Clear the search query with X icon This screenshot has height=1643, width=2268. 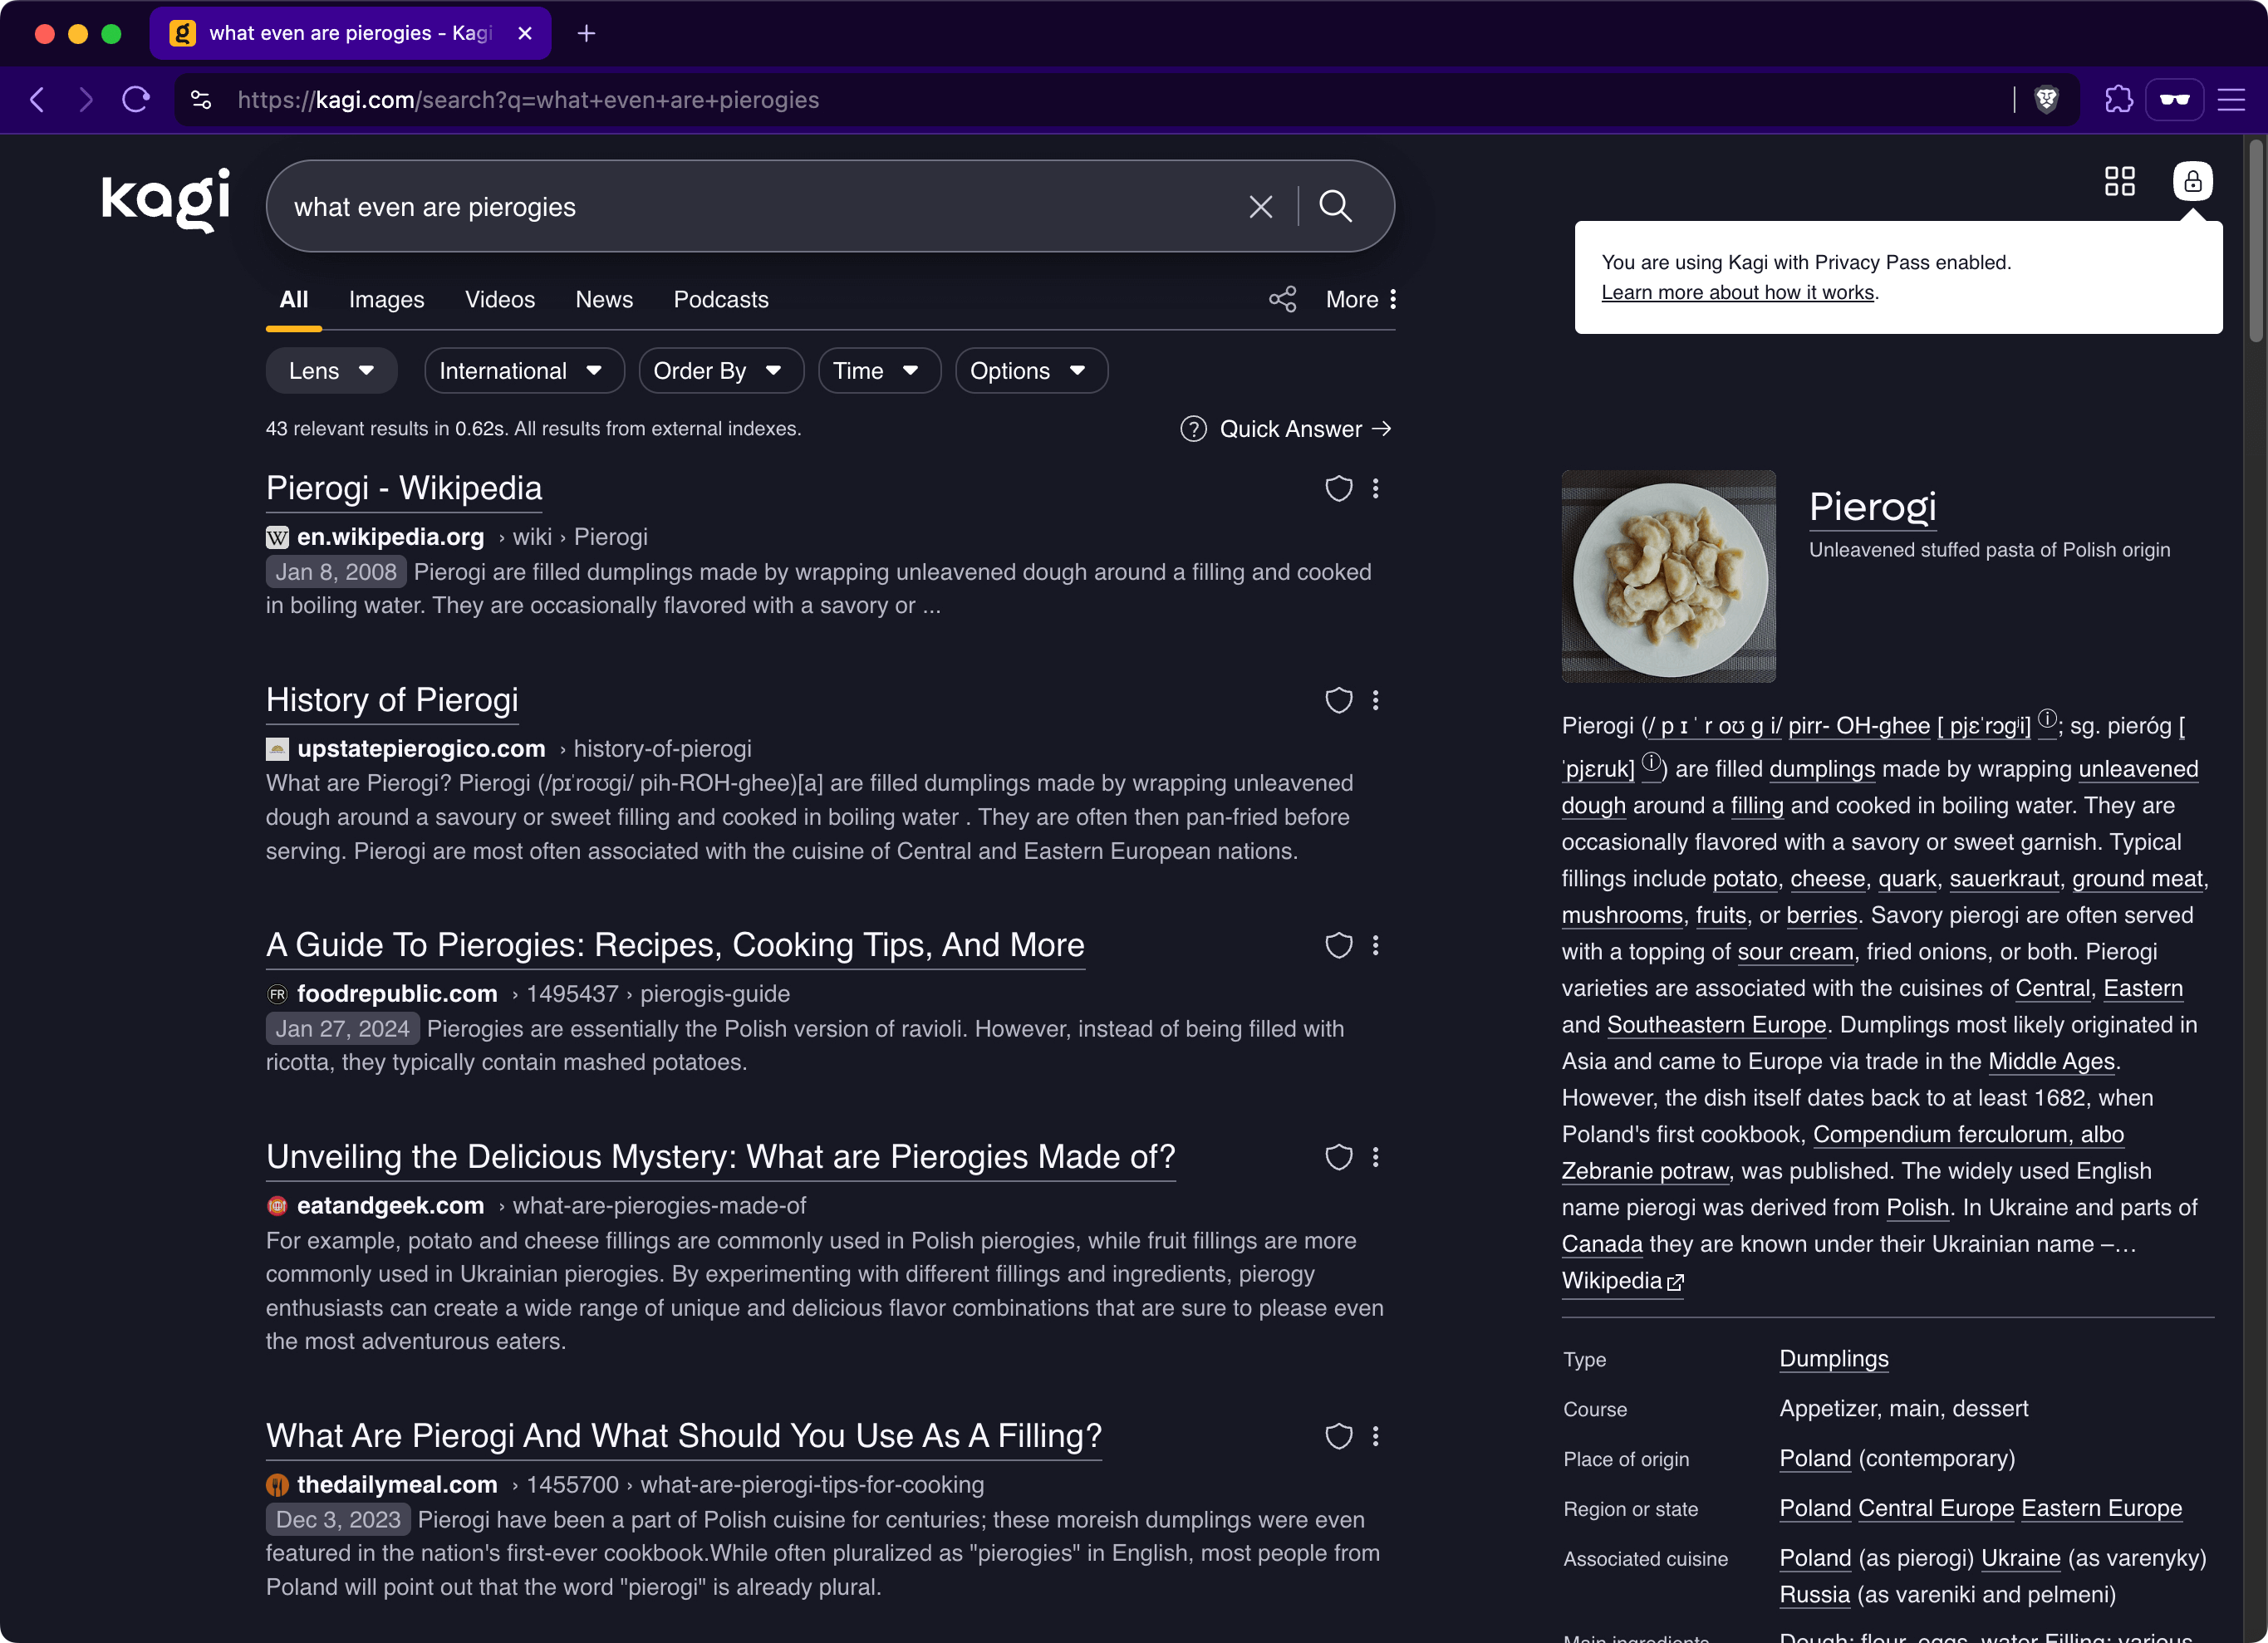[x=1261, y=207]
